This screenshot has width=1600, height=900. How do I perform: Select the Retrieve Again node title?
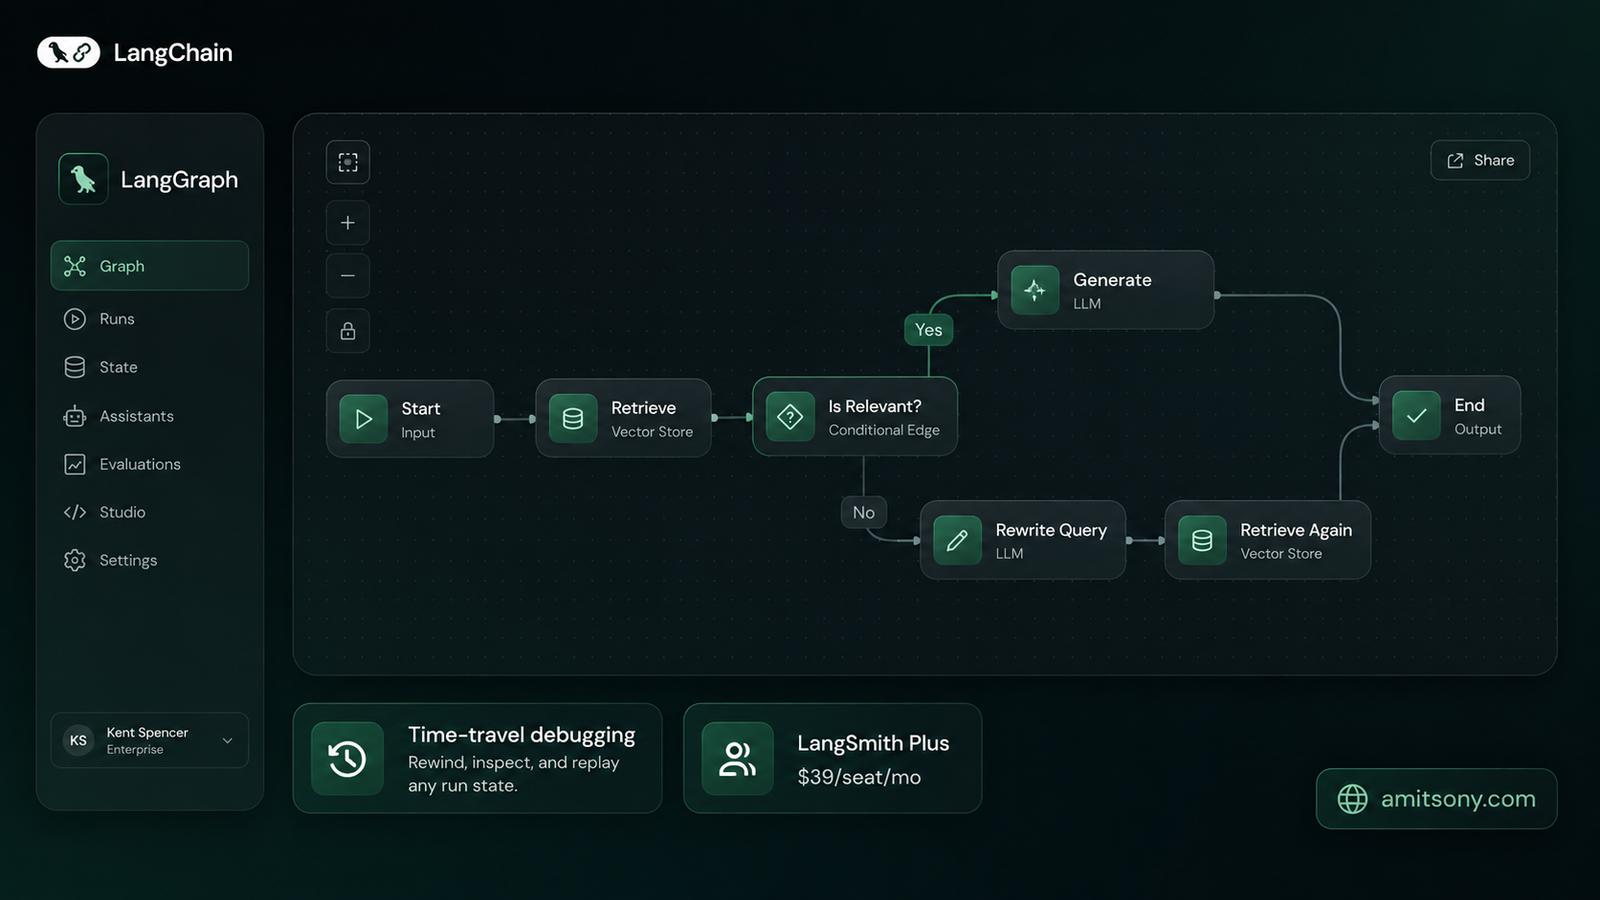click(x=1296, y=530)
